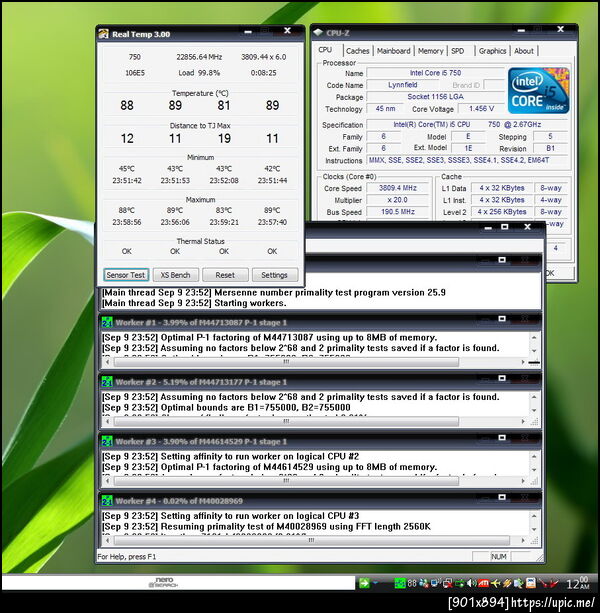Screen dimensions: 600x613
Task: Click the 'x 20.0' multiplier value
Action: [x=398, y=200]
